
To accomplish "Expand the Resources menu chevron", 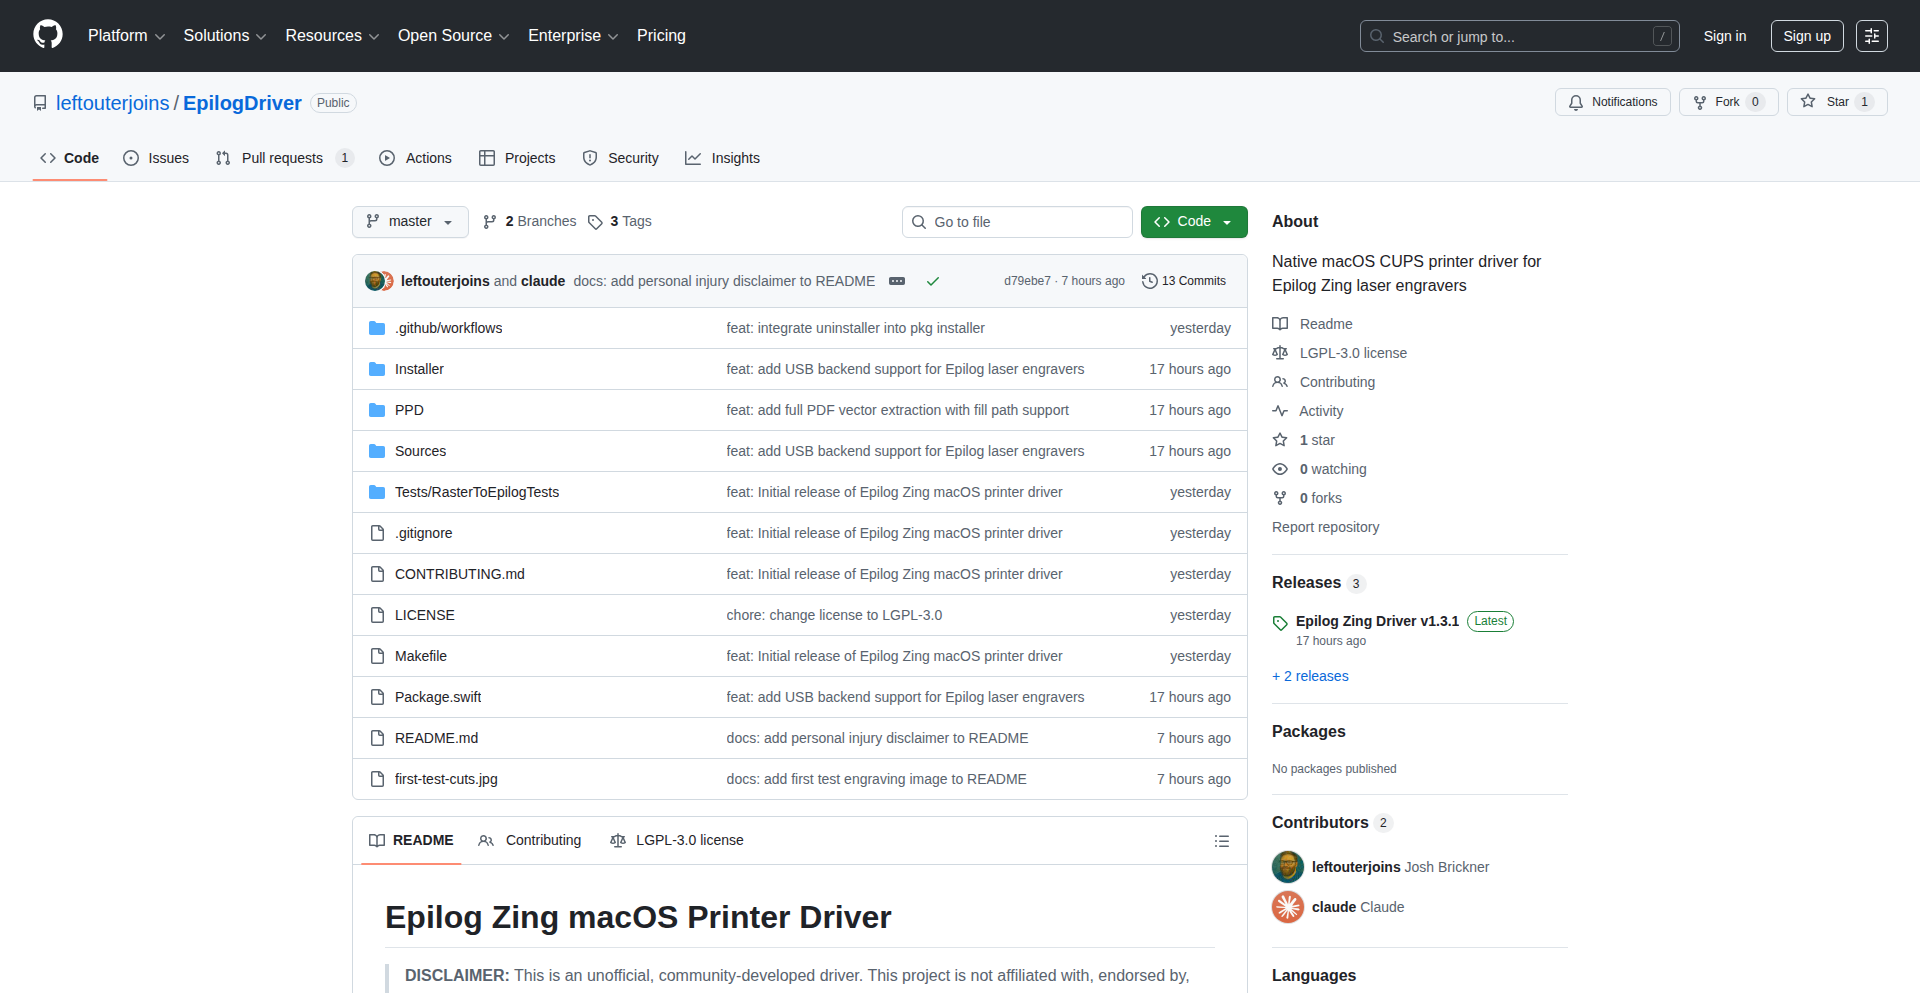I will (x=374, y=36).
